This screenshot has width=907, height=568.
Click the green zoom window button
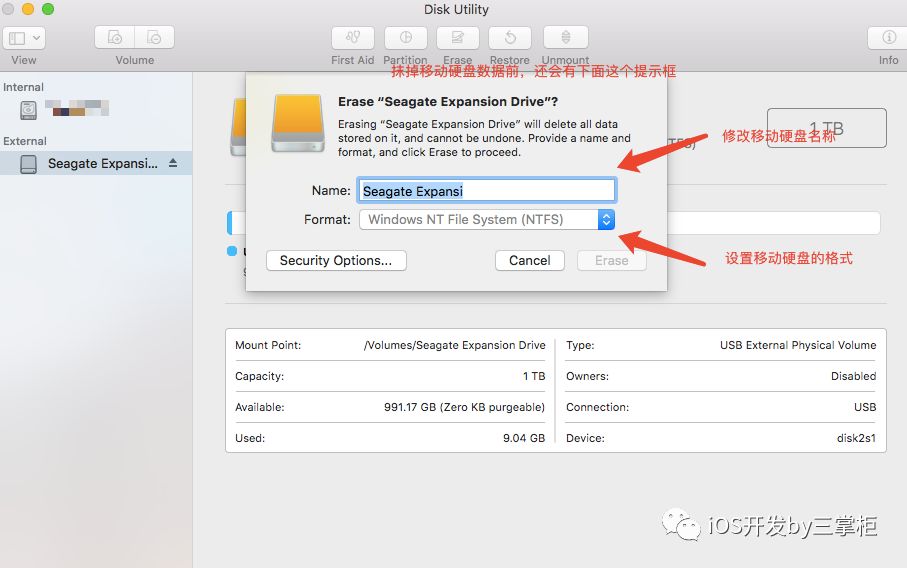coord(48,9)
